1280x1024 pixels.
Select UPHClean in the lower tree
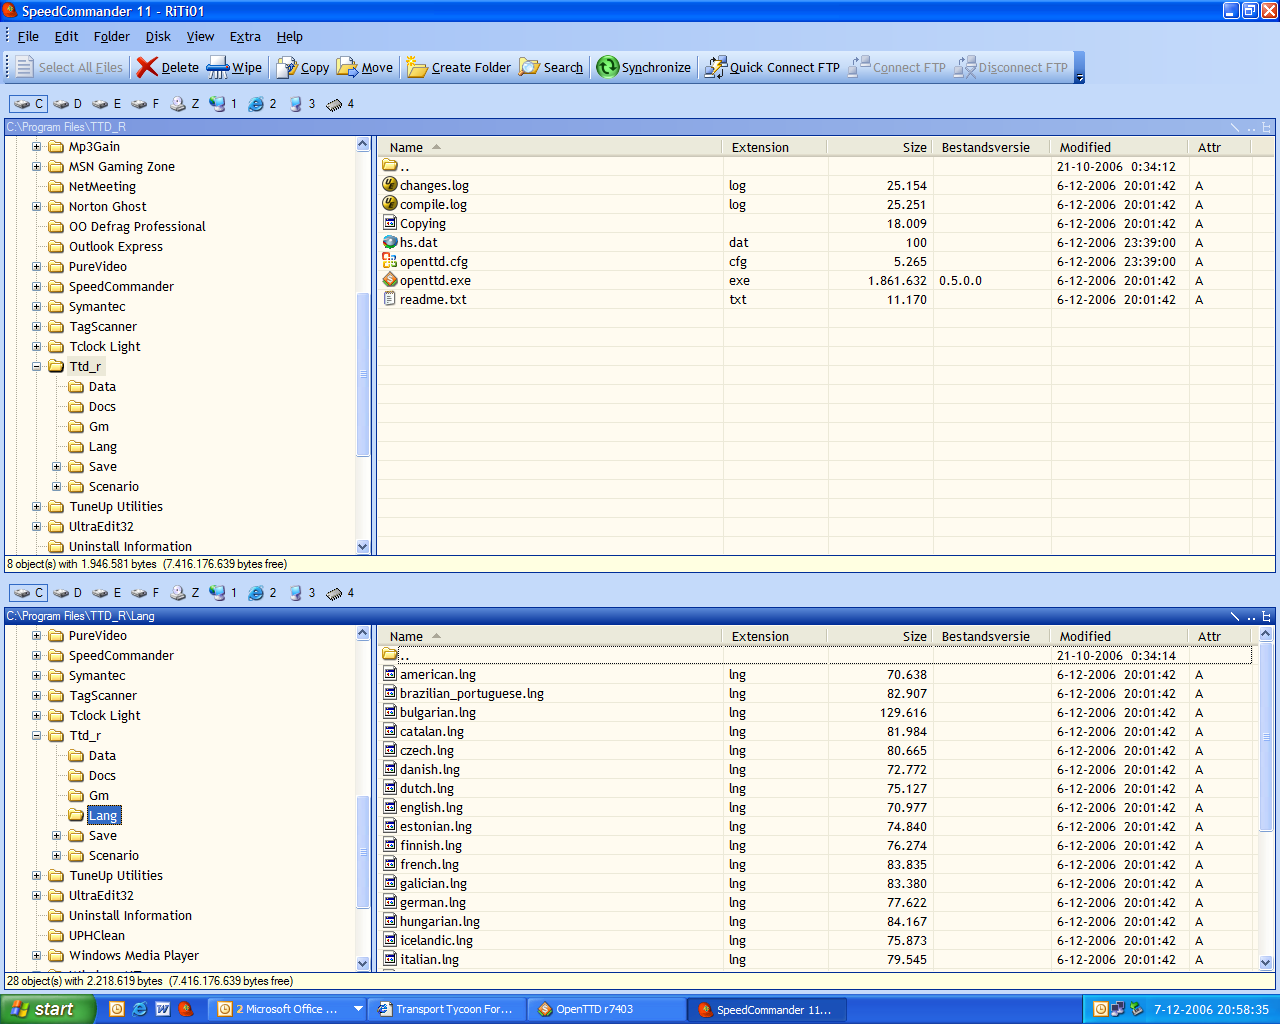(97, 936)
